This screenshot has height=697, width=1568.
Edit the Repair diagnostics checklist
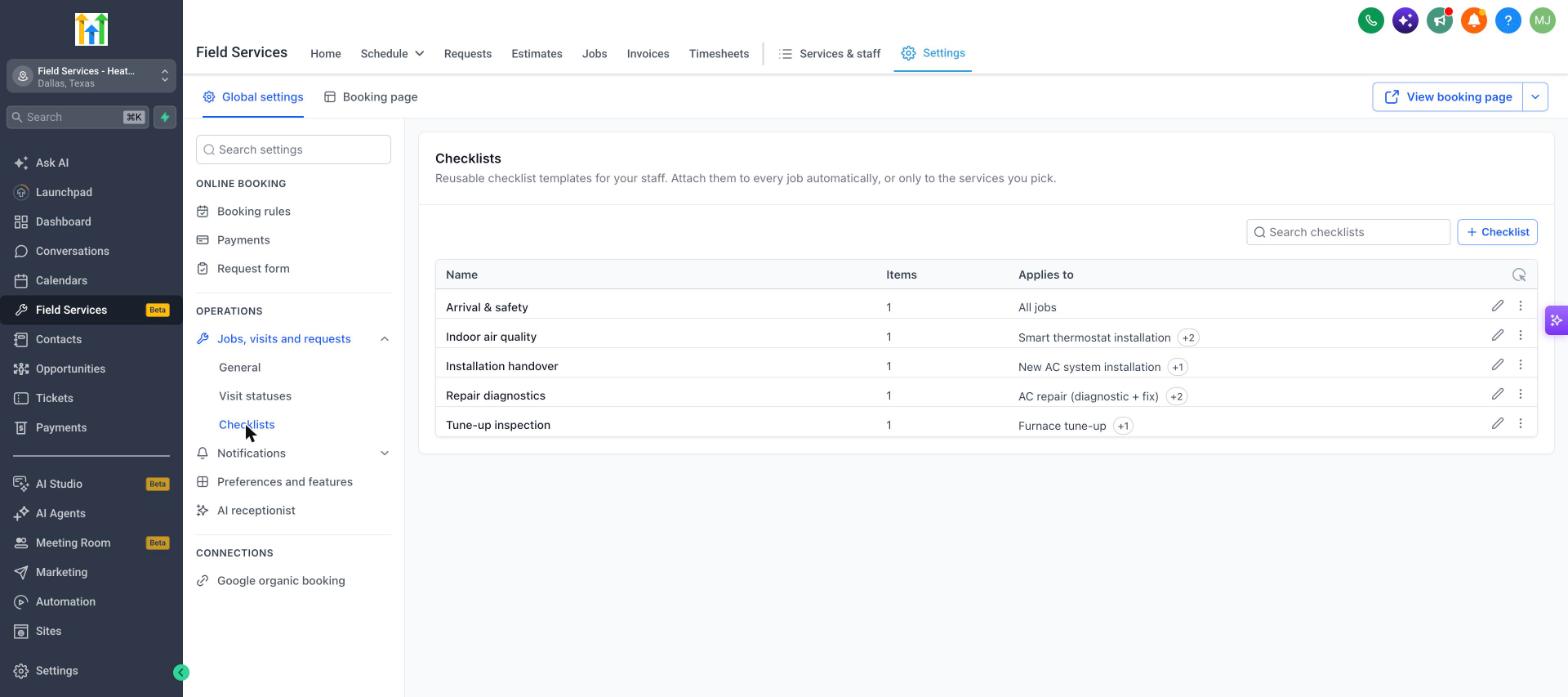(1497, 394)
